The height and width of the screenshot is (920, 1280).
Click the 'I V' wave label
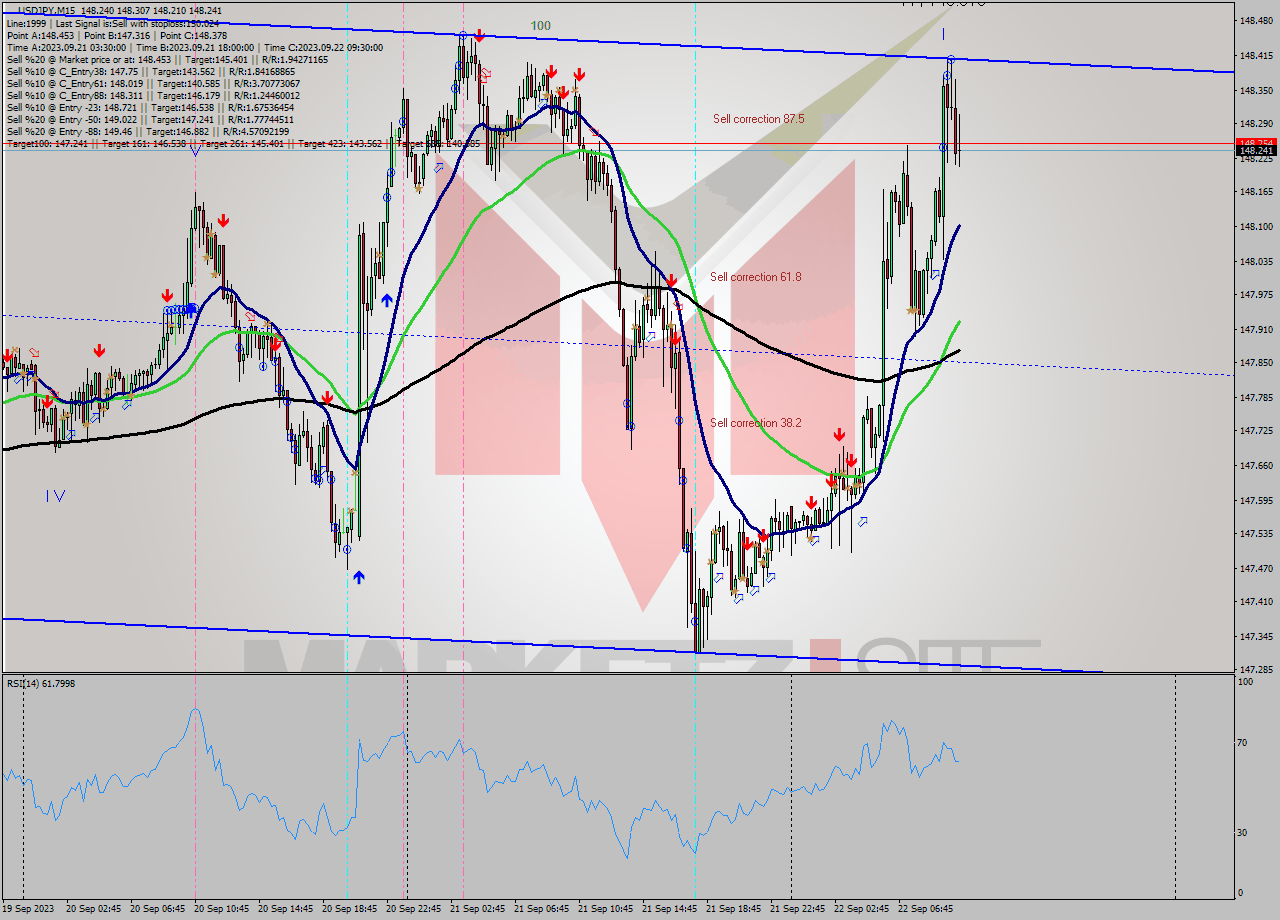[x=55, y=495]
